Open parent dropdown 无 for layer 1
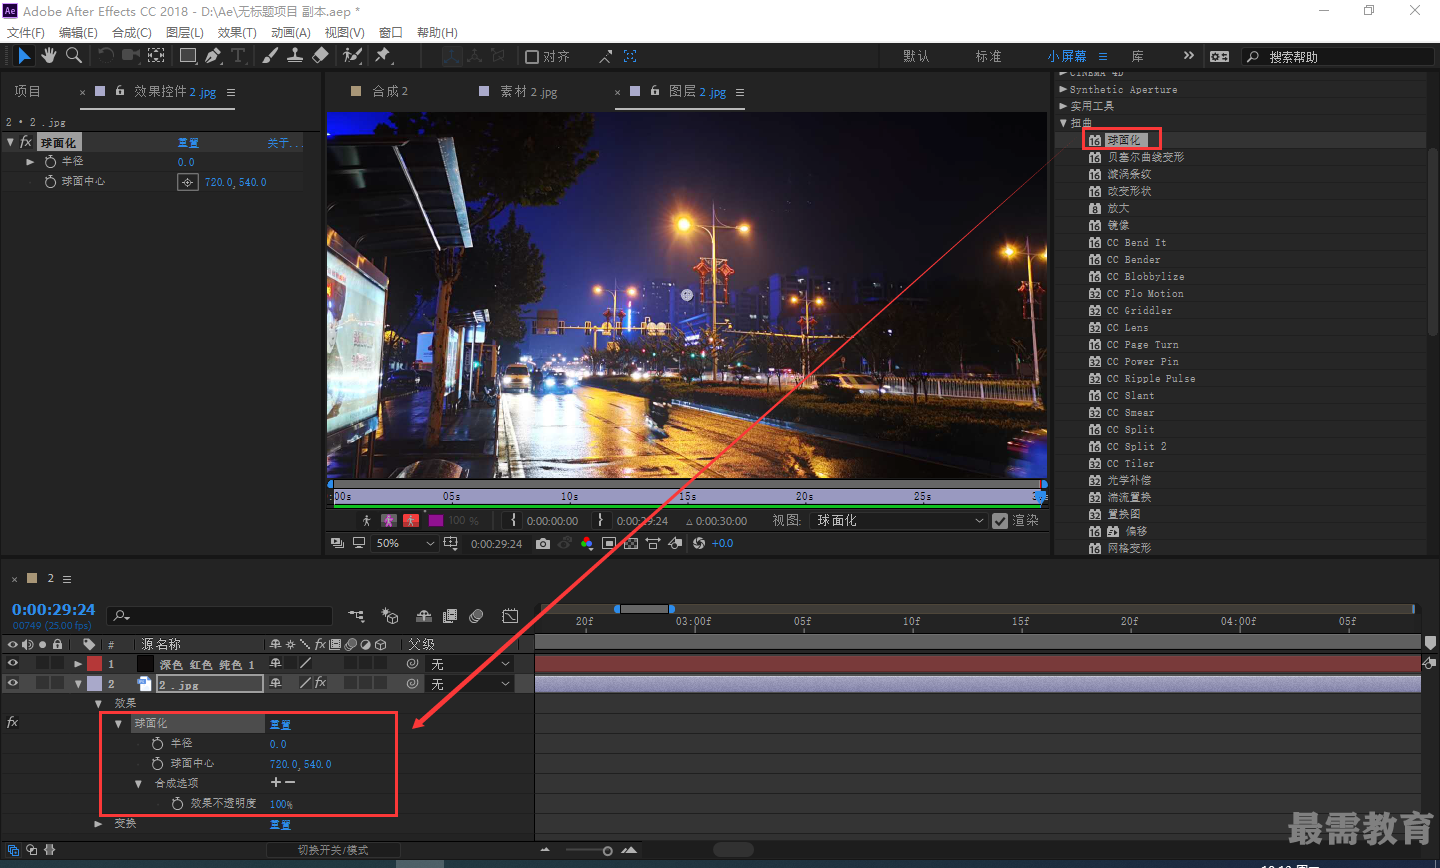Screen dimensions: 1440x868 point(470,664)
